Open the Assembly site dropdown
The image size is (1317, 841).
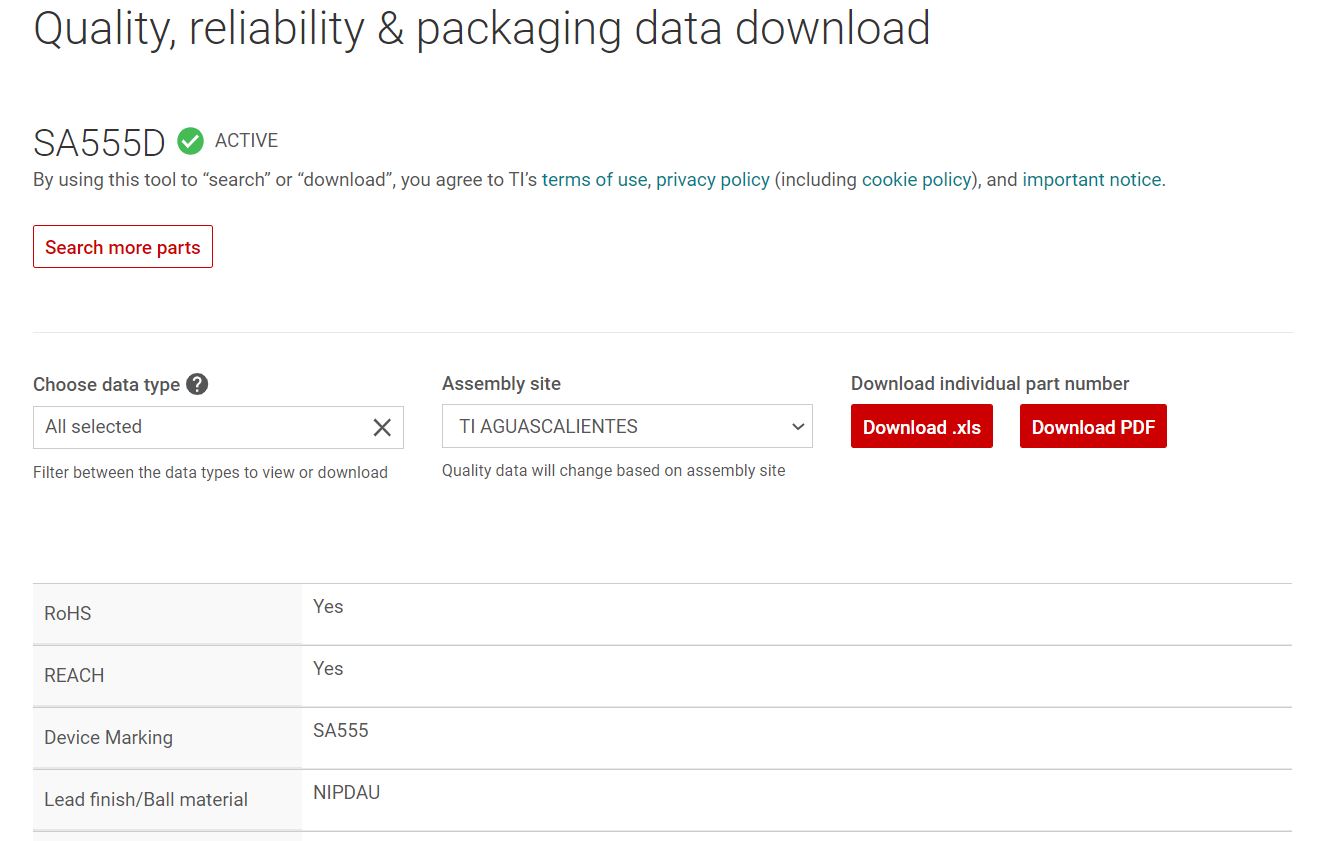coord(627,427)
